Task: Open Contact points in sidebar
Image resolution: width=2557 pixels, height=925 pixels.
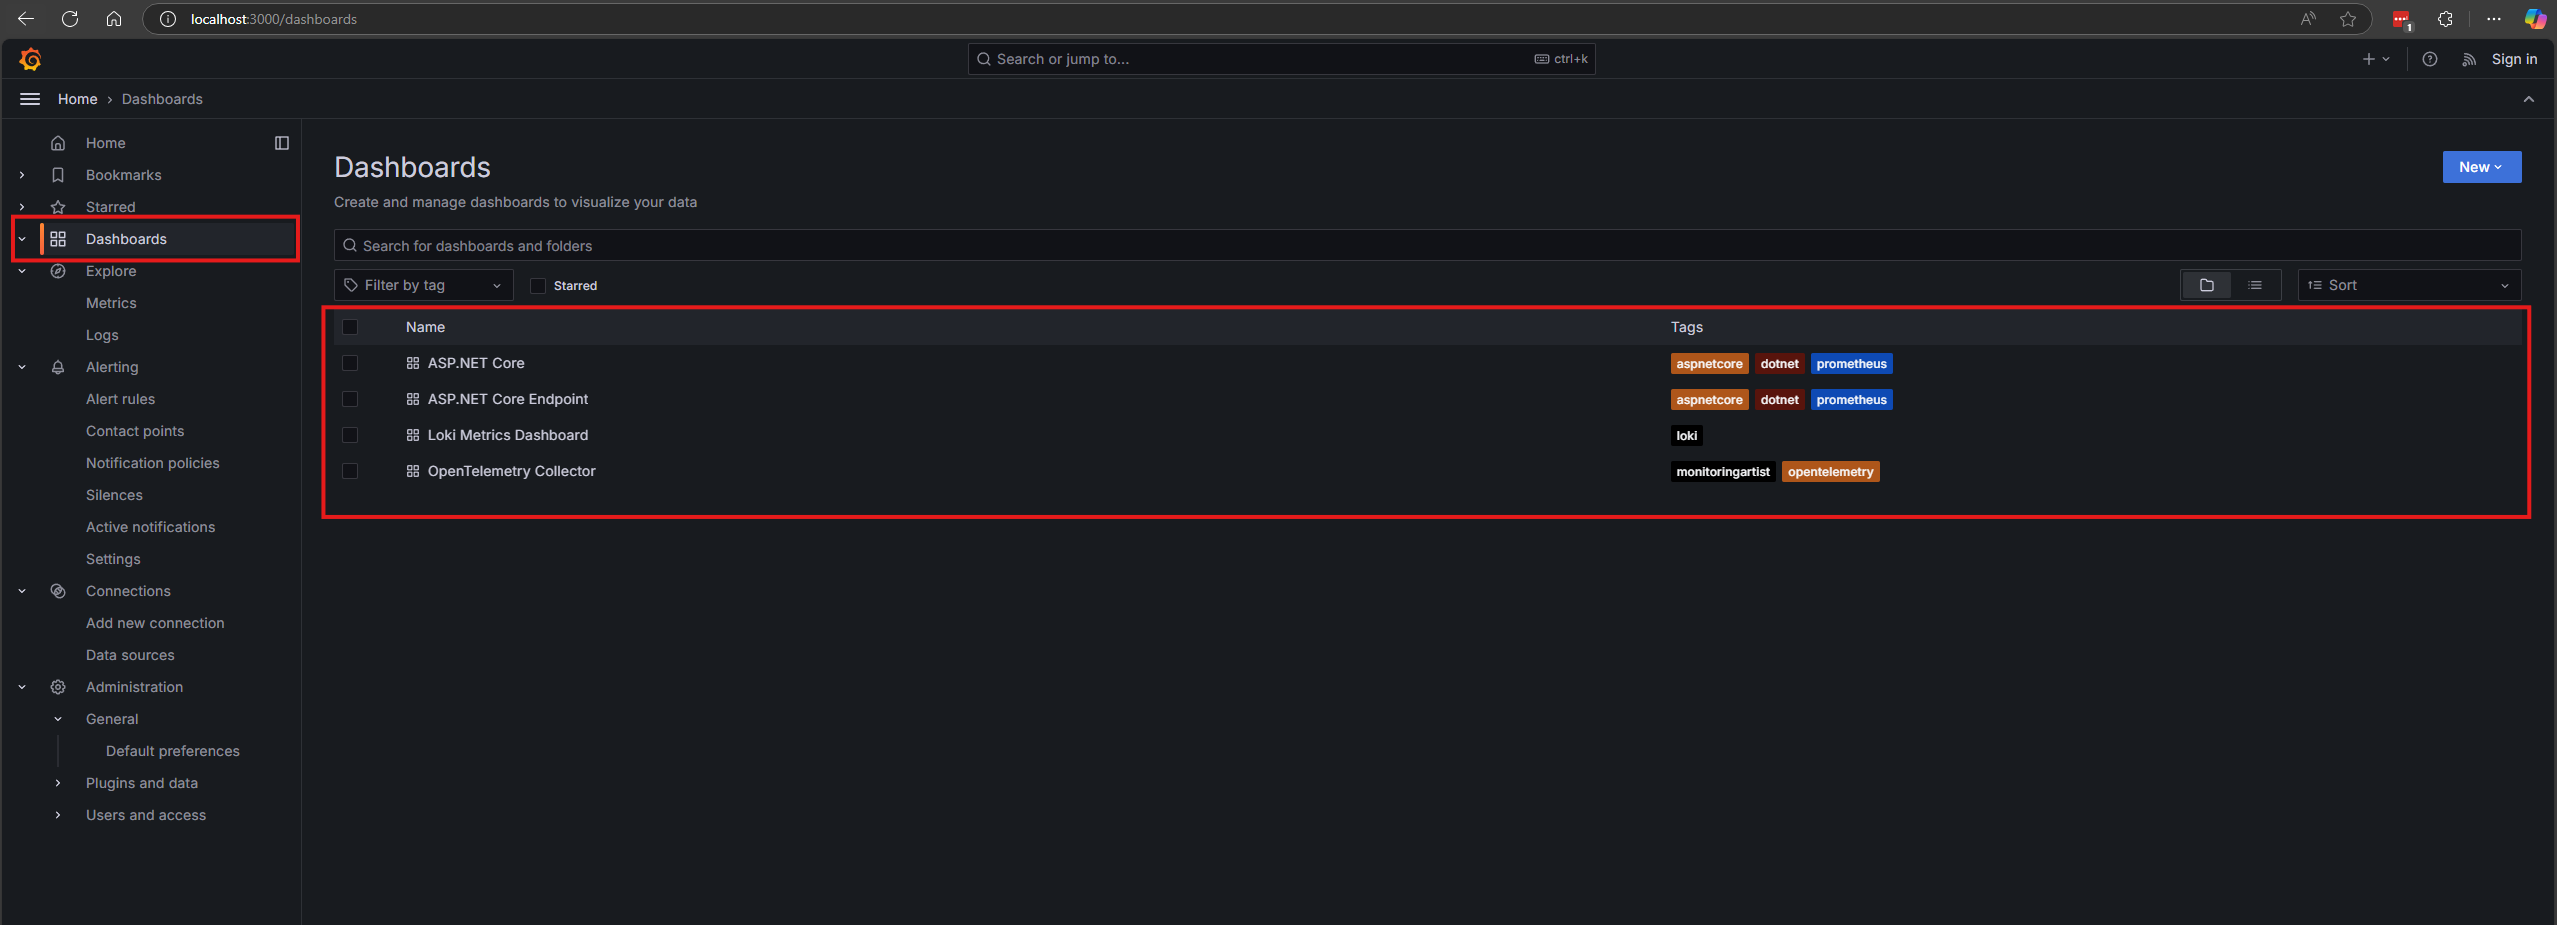Action: (135, 431)
